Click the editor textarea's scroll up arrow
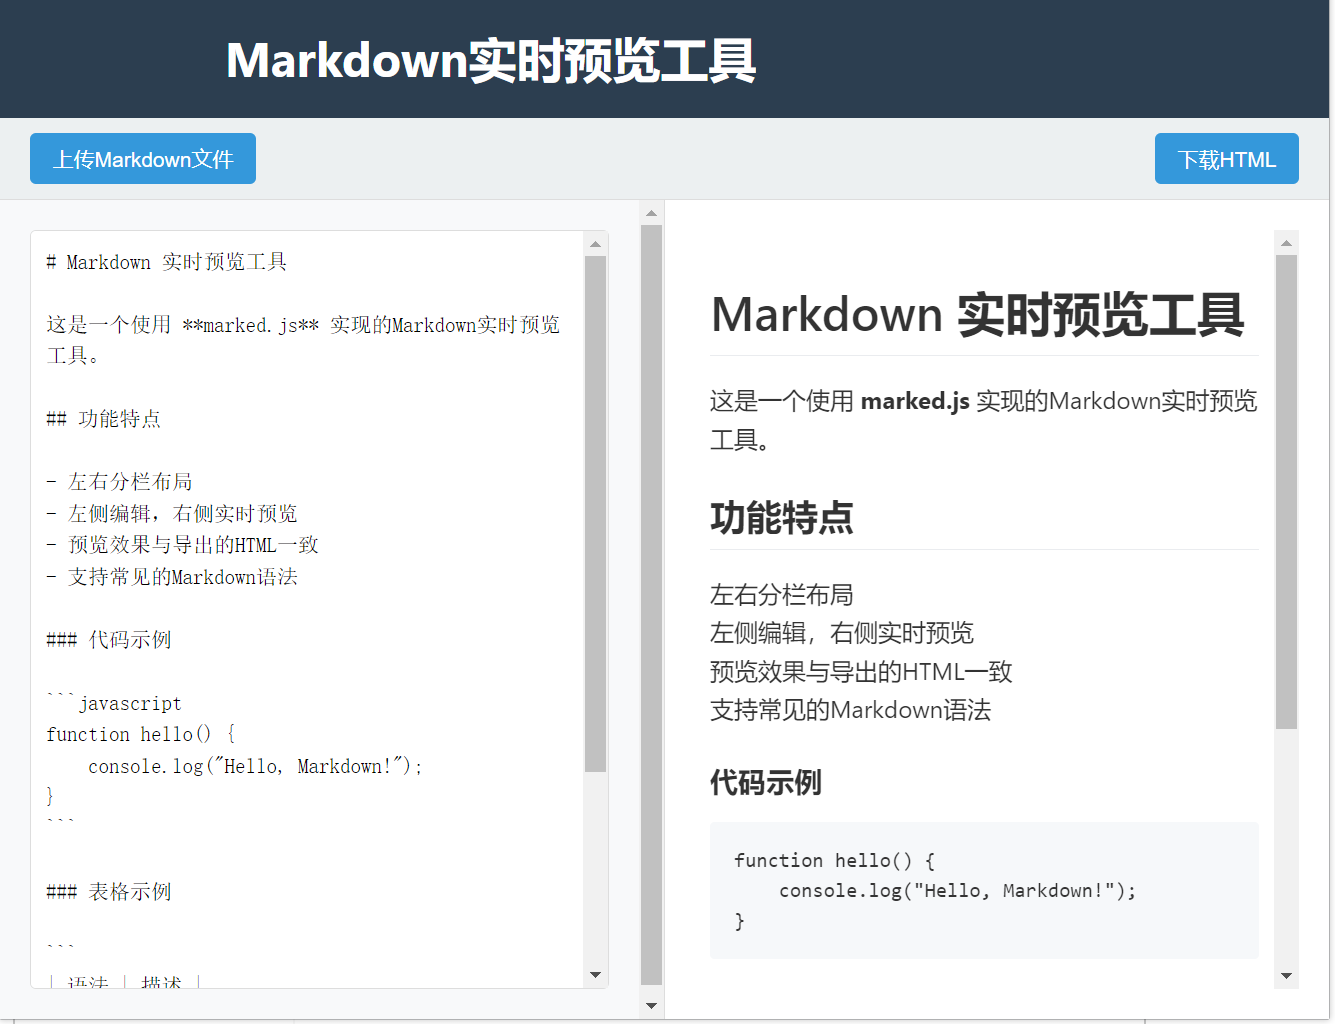 click(x=595, y=244)
